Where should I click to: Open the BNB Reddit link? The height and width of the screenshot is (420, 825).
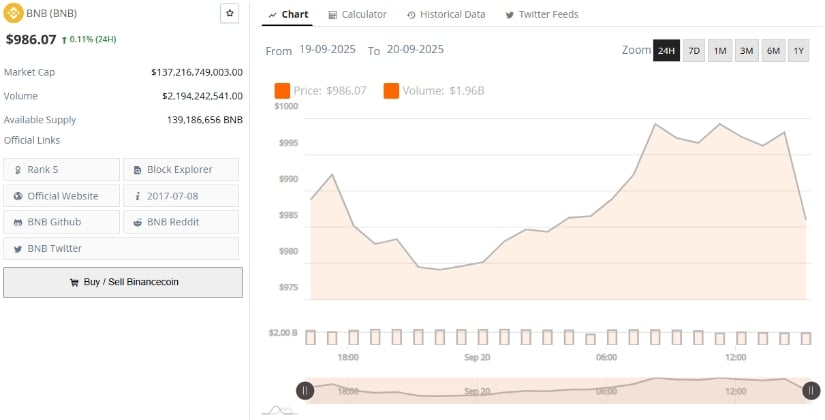181,222
